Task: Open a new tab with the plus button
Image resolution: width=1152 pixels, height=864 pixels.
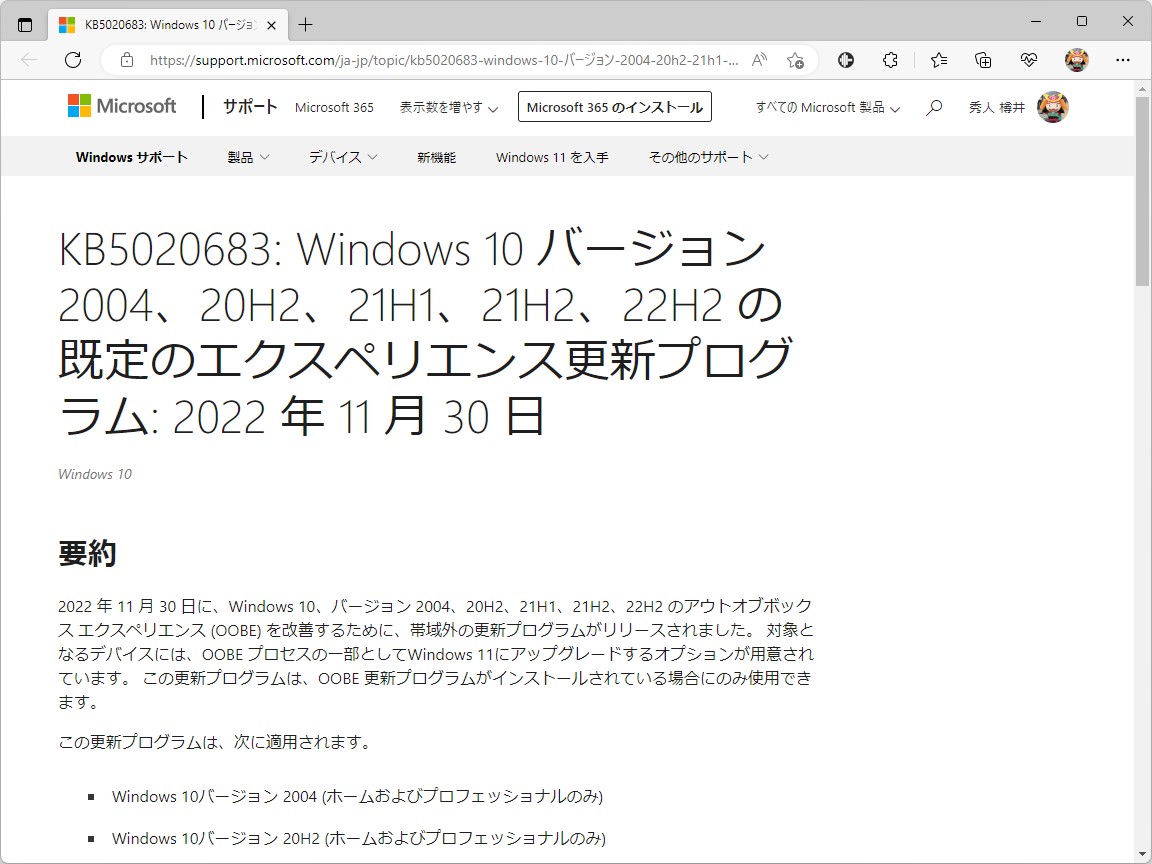Action: [305, 23]
